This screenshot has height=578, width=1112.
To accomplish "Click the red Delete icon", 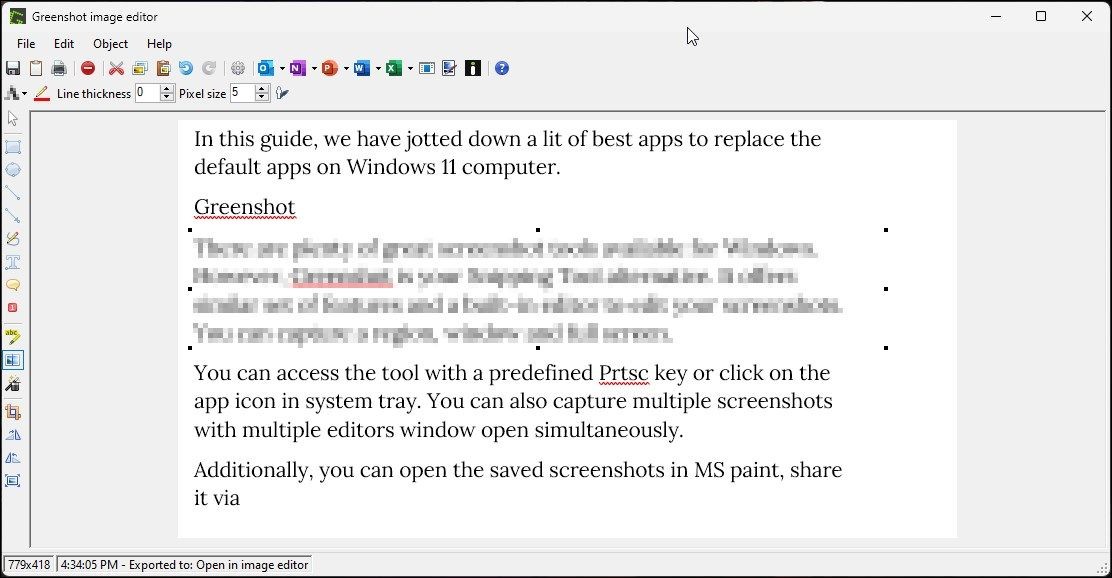I will coord(88,68).
